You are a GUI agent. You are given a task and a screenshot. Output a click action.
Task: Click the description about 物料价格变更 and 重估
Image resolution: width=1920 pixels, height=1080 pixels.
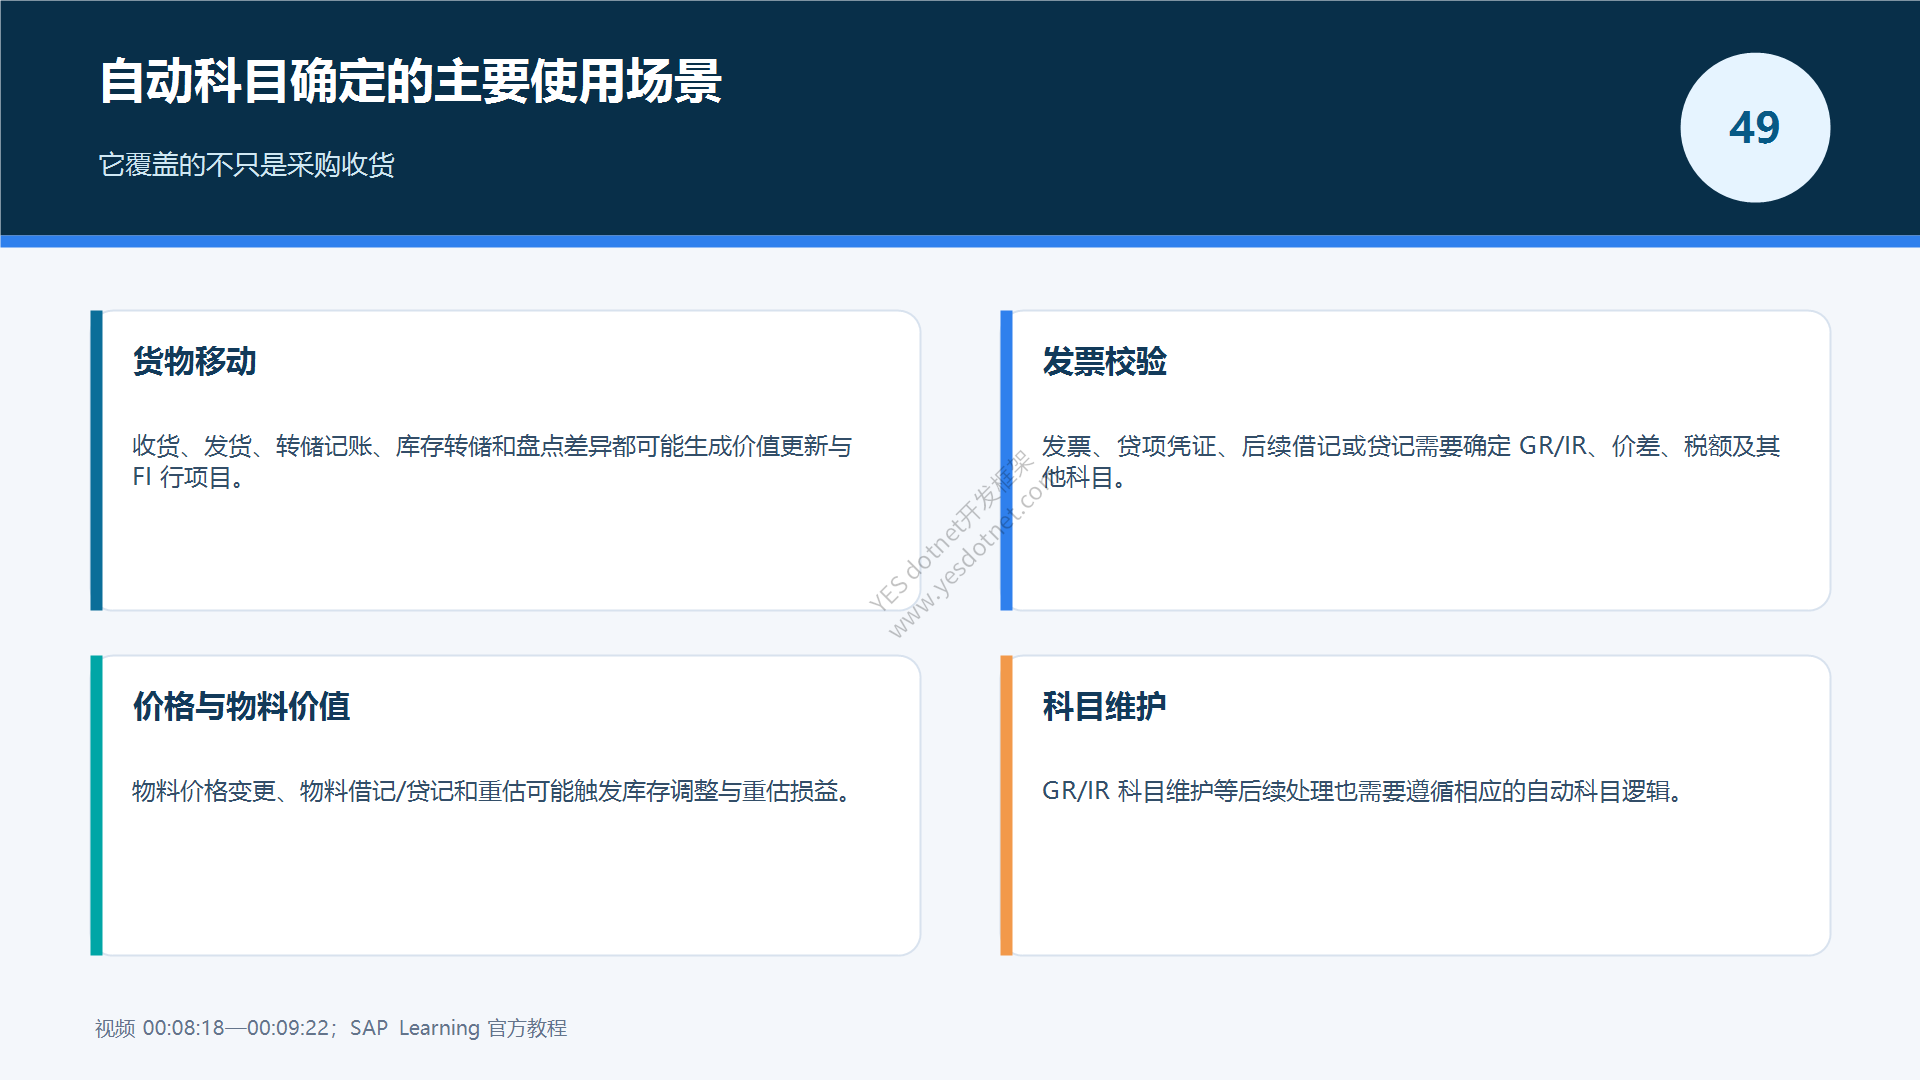click(x=494, y=791)
